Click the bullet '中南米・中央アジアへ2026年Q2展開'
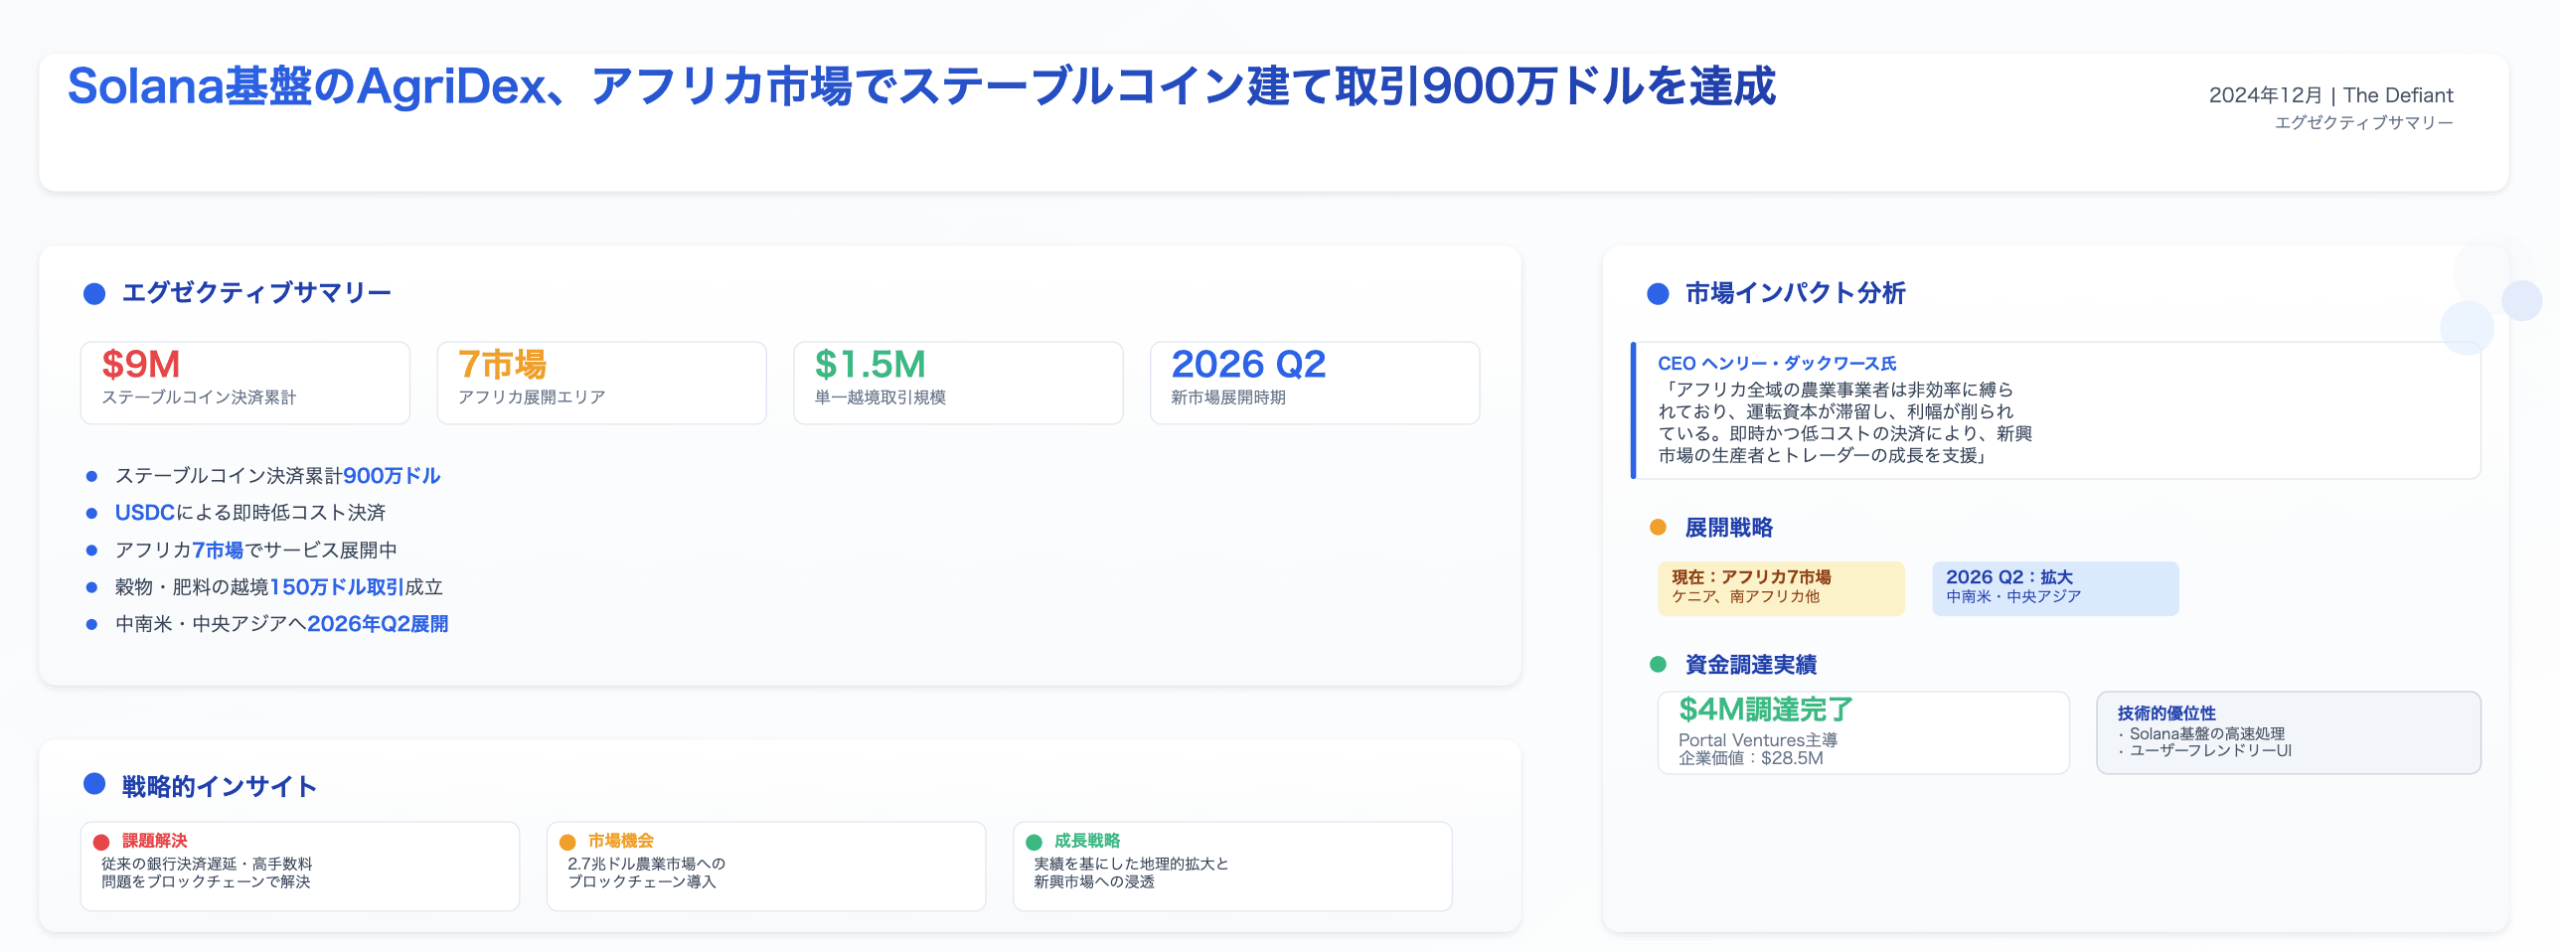This screenshot has width=2560, height=952. (281, 624)
